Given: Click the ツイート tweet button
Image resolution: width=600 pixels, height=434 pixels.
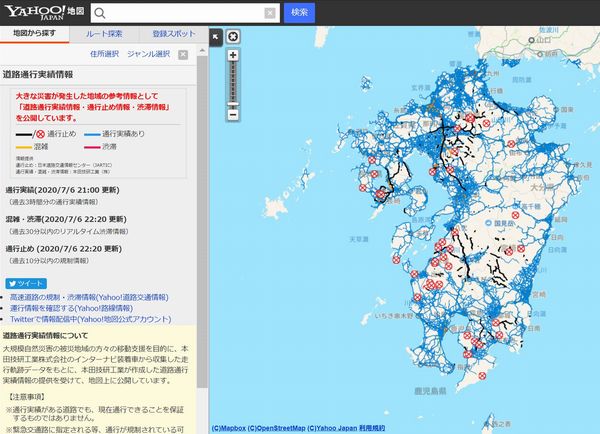Looking at the screenshot, I should coord(26,284).
